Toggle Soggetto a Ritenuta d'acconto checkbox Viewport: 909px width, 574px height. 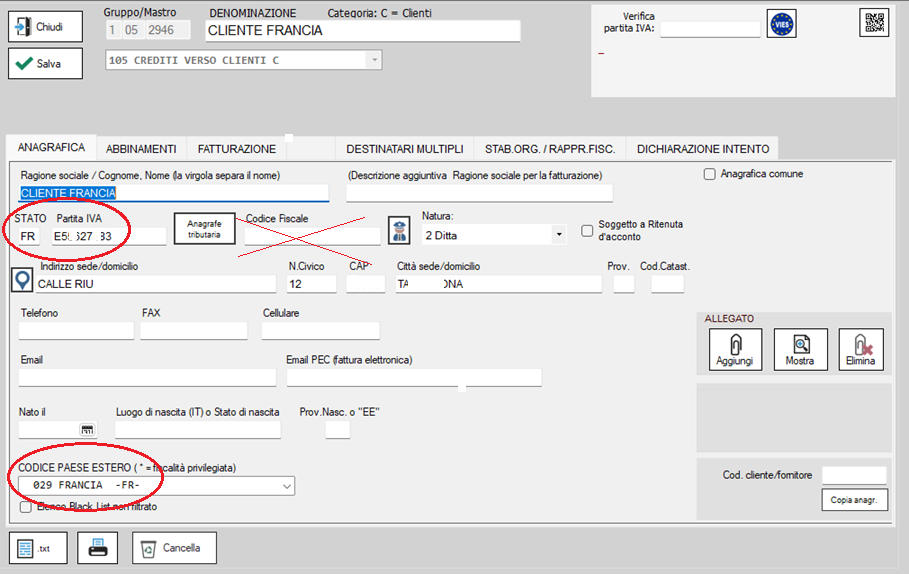pos(587,231)
